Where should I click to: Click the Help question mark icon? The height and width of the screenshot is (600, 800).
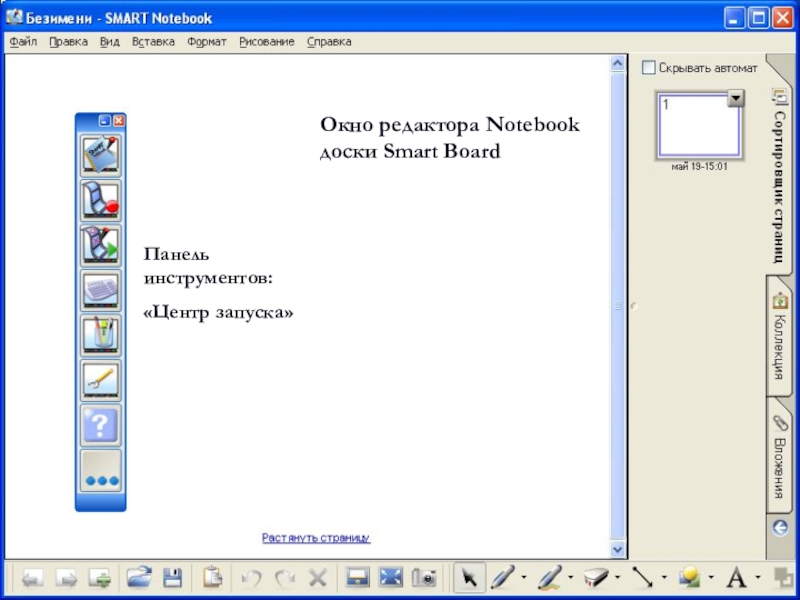coord(100,425)
